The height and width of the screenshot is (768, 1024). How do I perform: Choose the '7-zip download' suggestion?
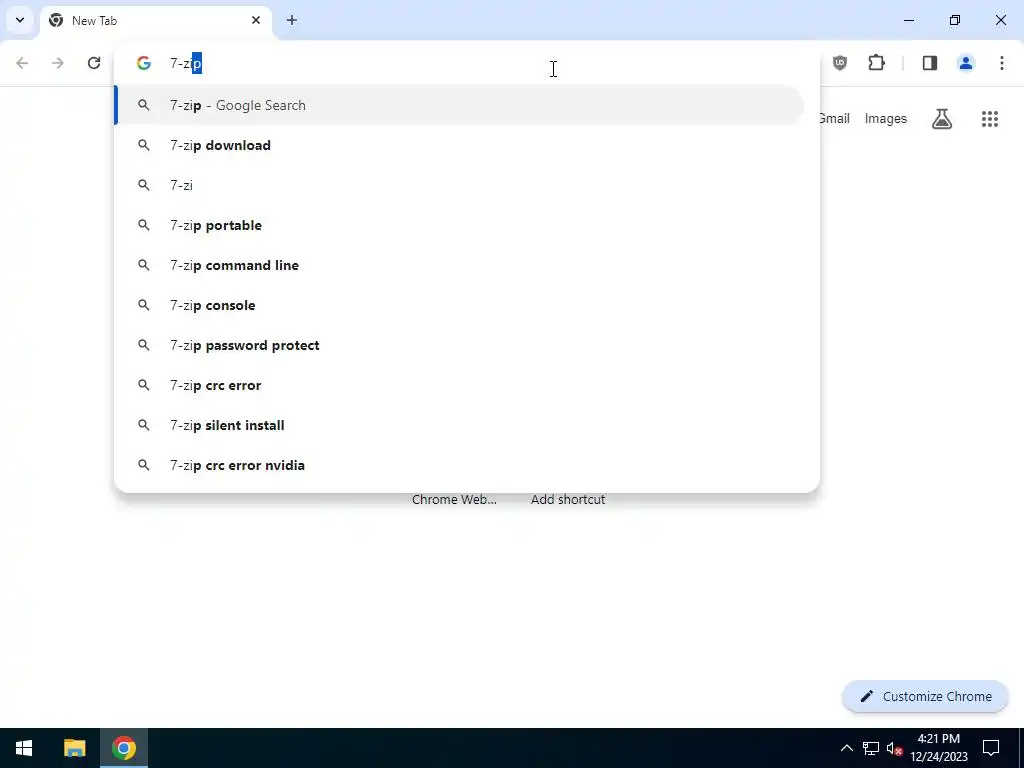tap(460, 145)
